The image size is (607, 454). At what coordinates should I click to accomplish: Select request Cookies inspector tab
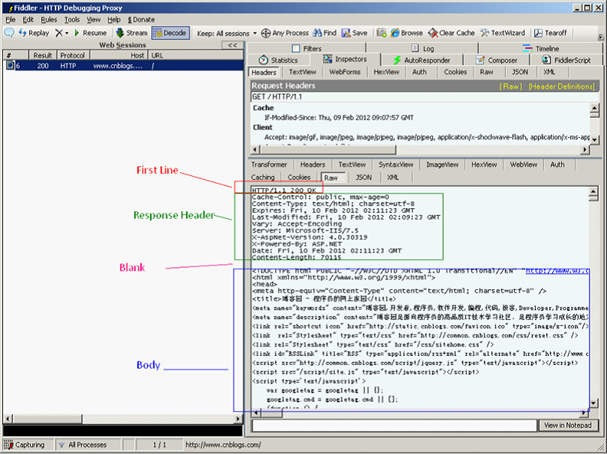coord(455,72)
